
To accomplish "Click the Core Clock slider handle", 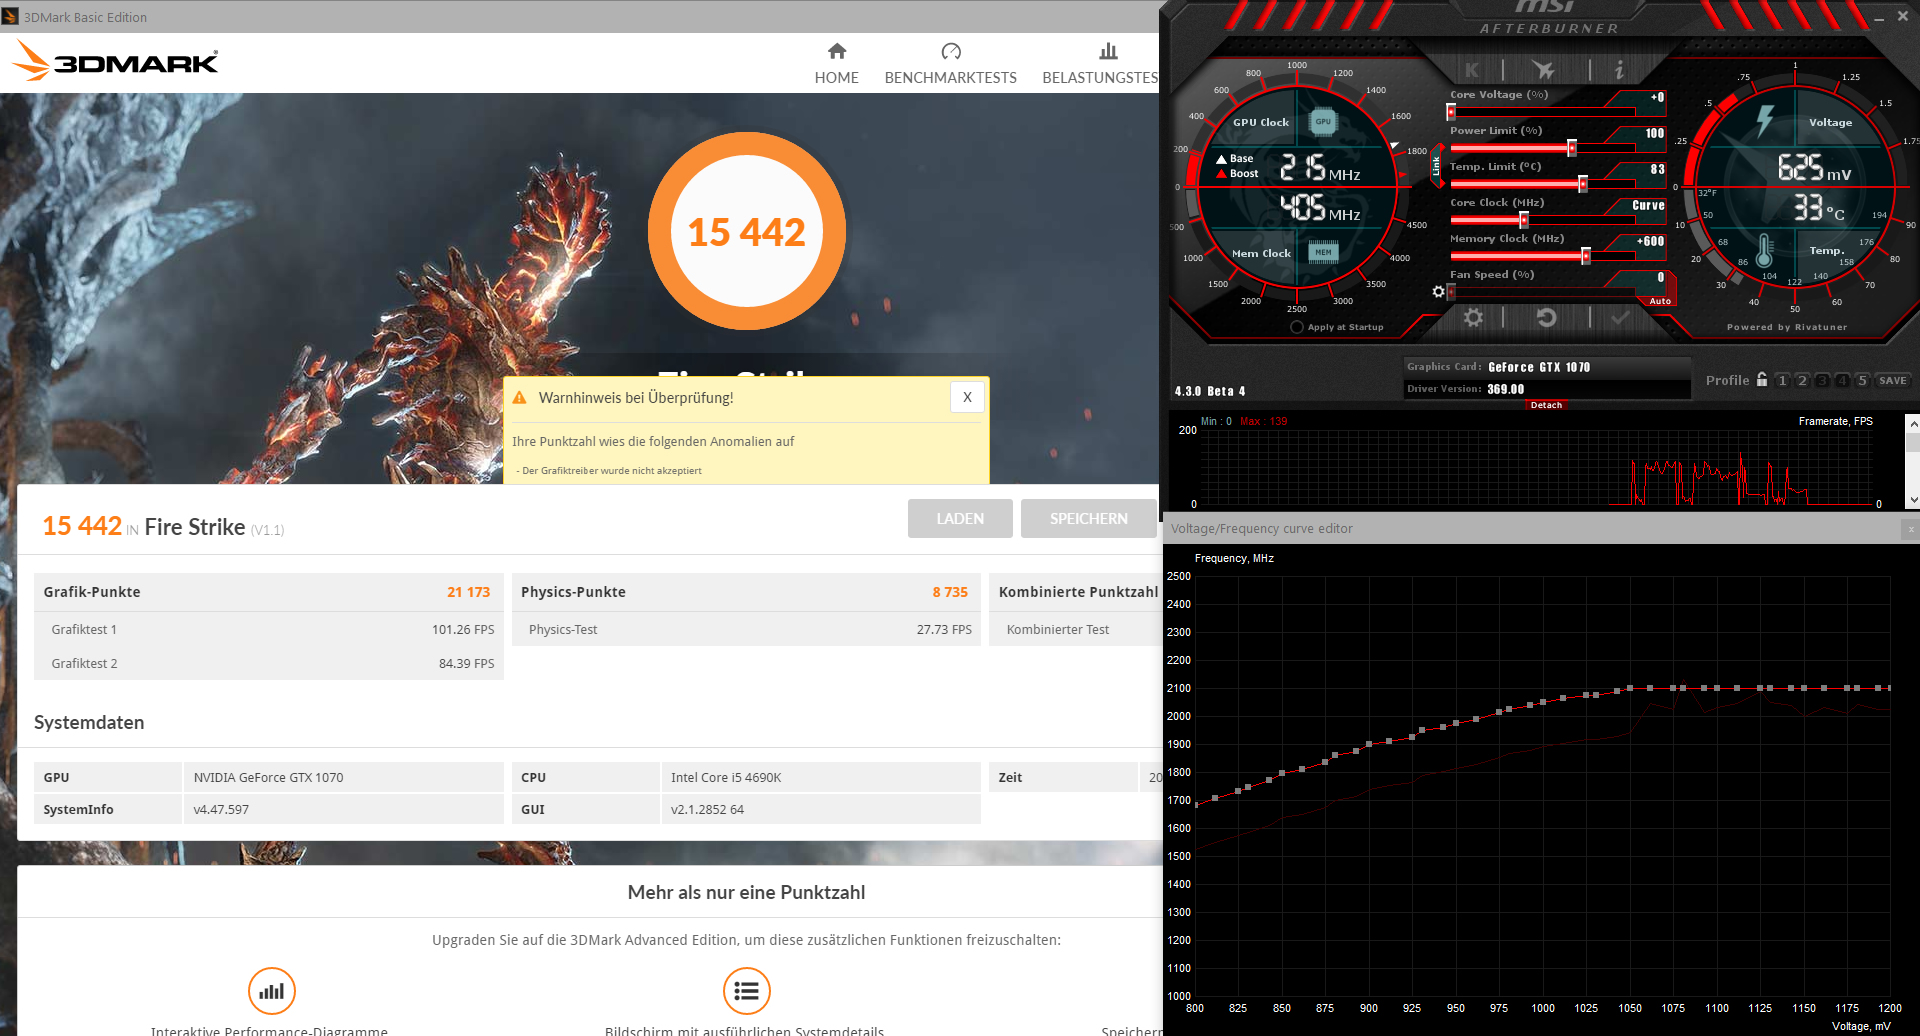I will [1524, 220].
